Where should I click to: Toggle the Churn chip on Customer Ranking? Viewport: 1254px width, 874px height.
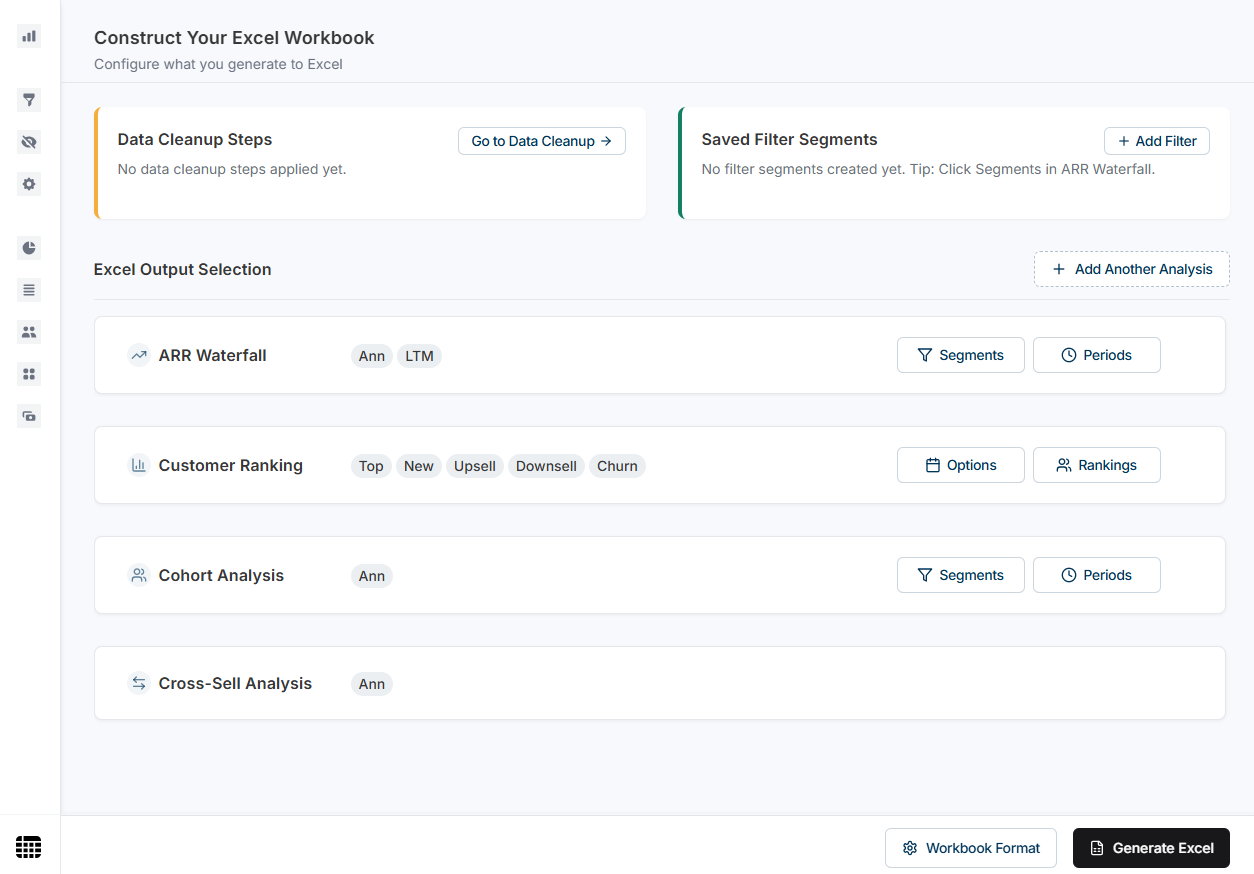[x=617, y=465]
